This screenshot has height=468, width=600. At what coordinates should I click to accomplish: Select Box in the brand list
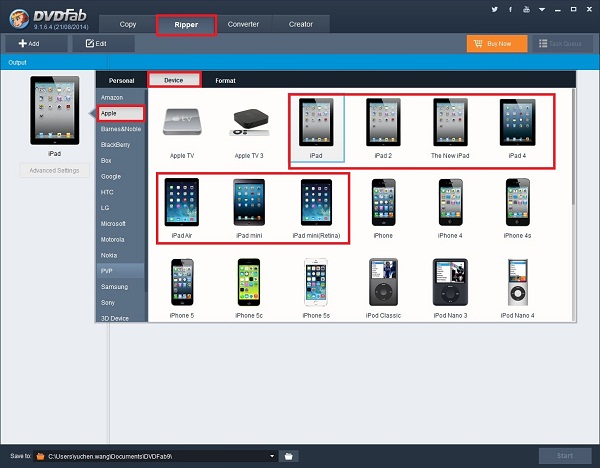coord(120,161)
